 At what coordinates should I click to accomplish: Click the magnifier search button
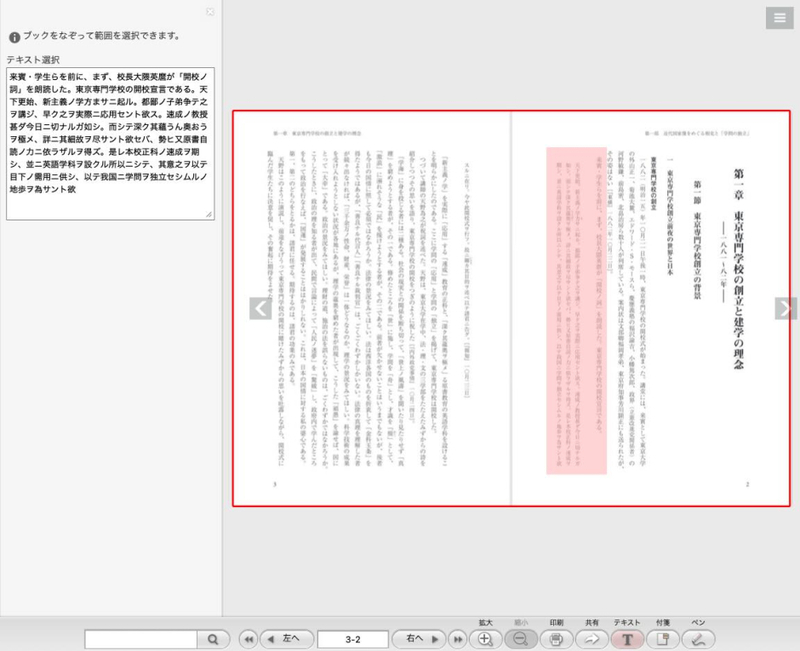tap(213, 638)
